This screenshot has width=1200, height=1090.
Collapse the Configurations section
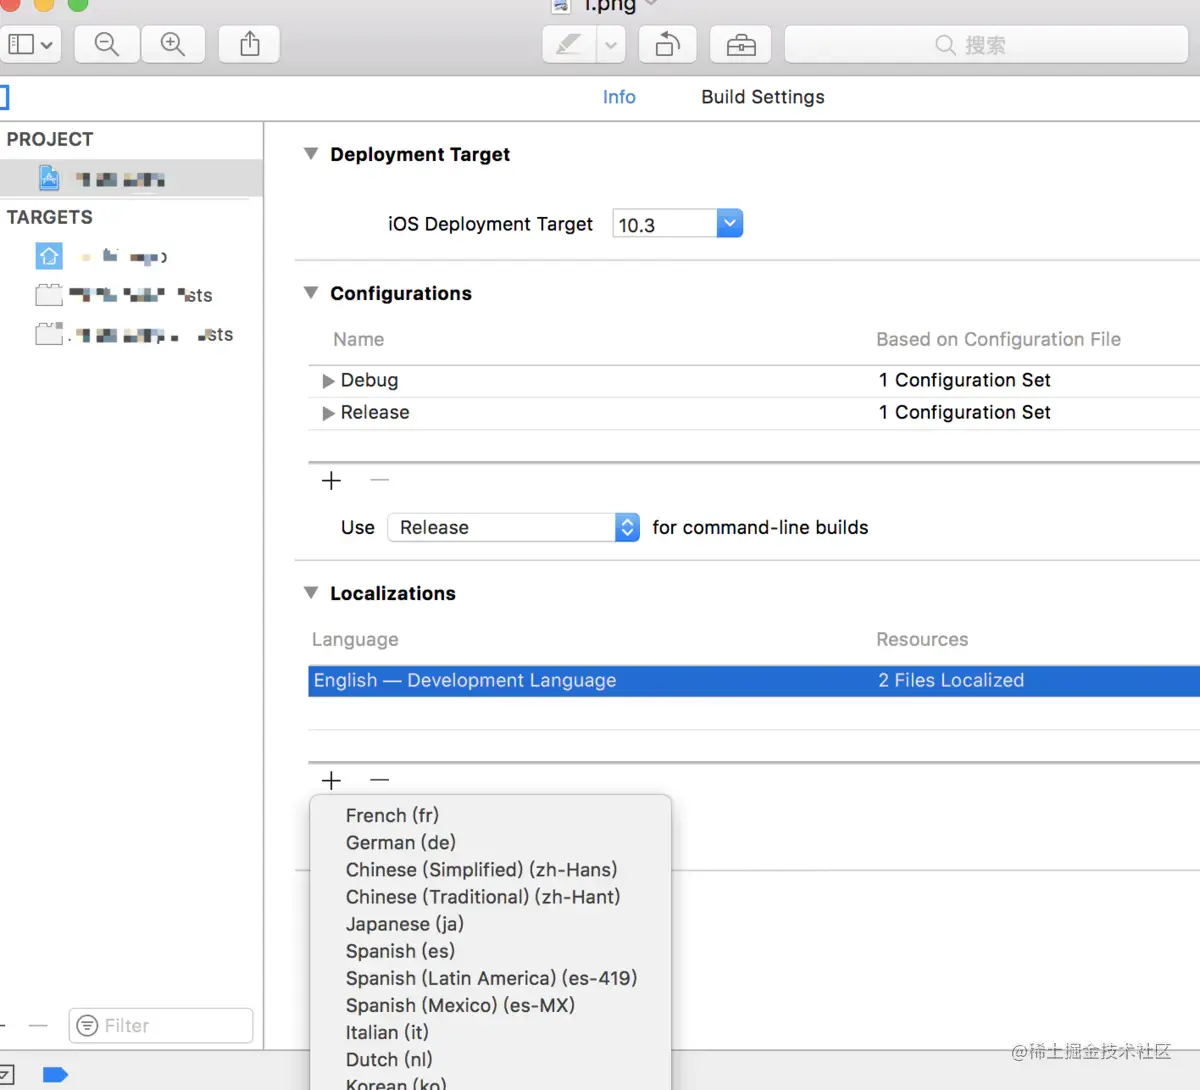pos(311,293)
